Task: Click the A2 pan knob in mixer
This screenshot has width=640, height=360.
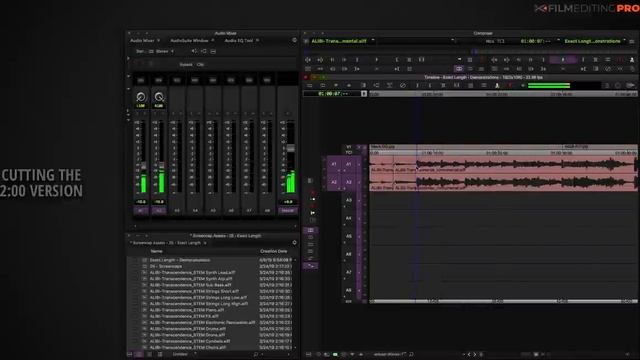Action: [159, 97]
